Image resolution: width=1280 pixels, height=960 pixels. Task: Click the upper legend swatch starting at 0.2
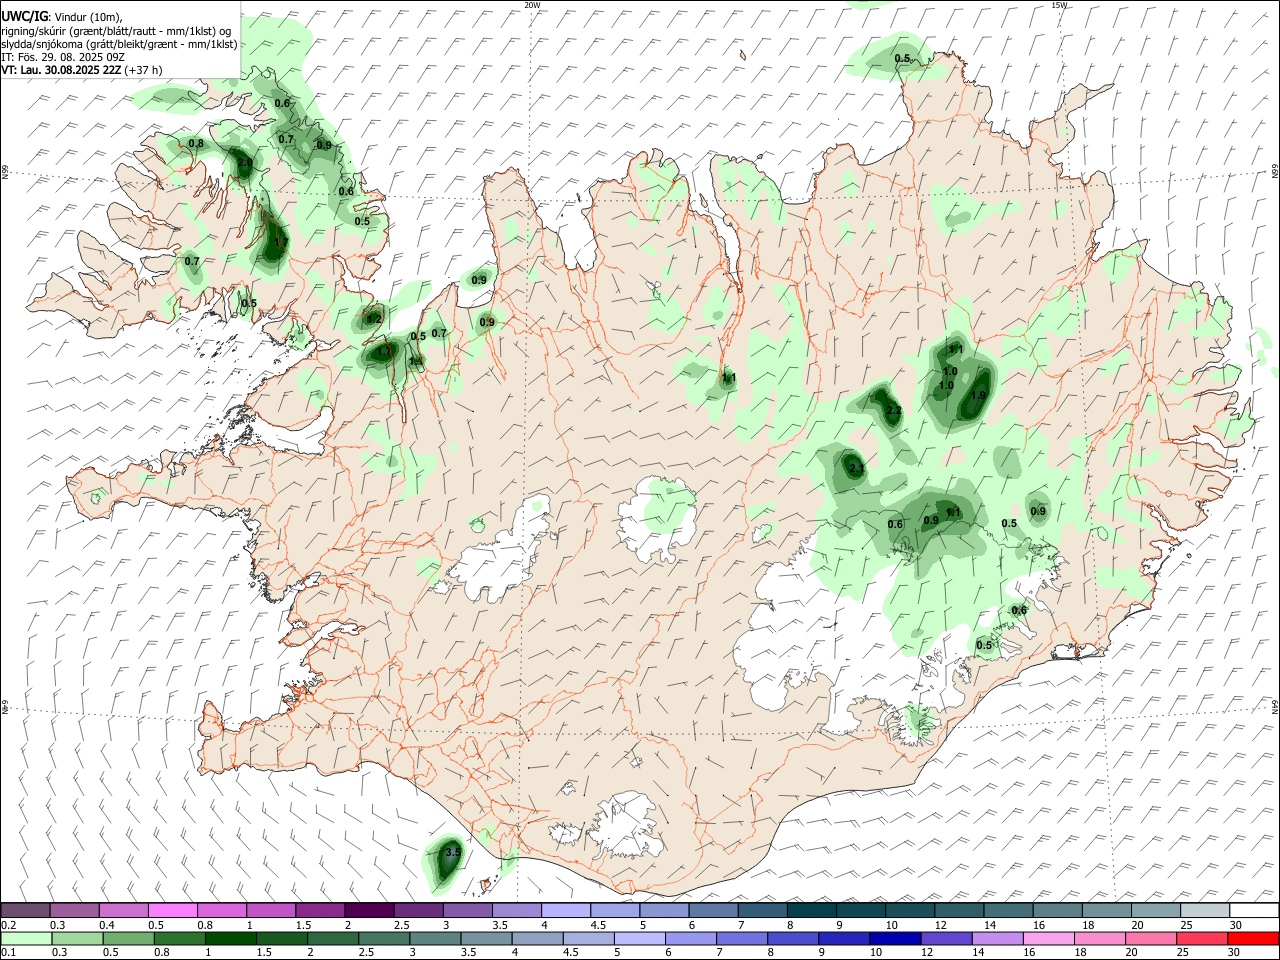(x=25, y=910)
